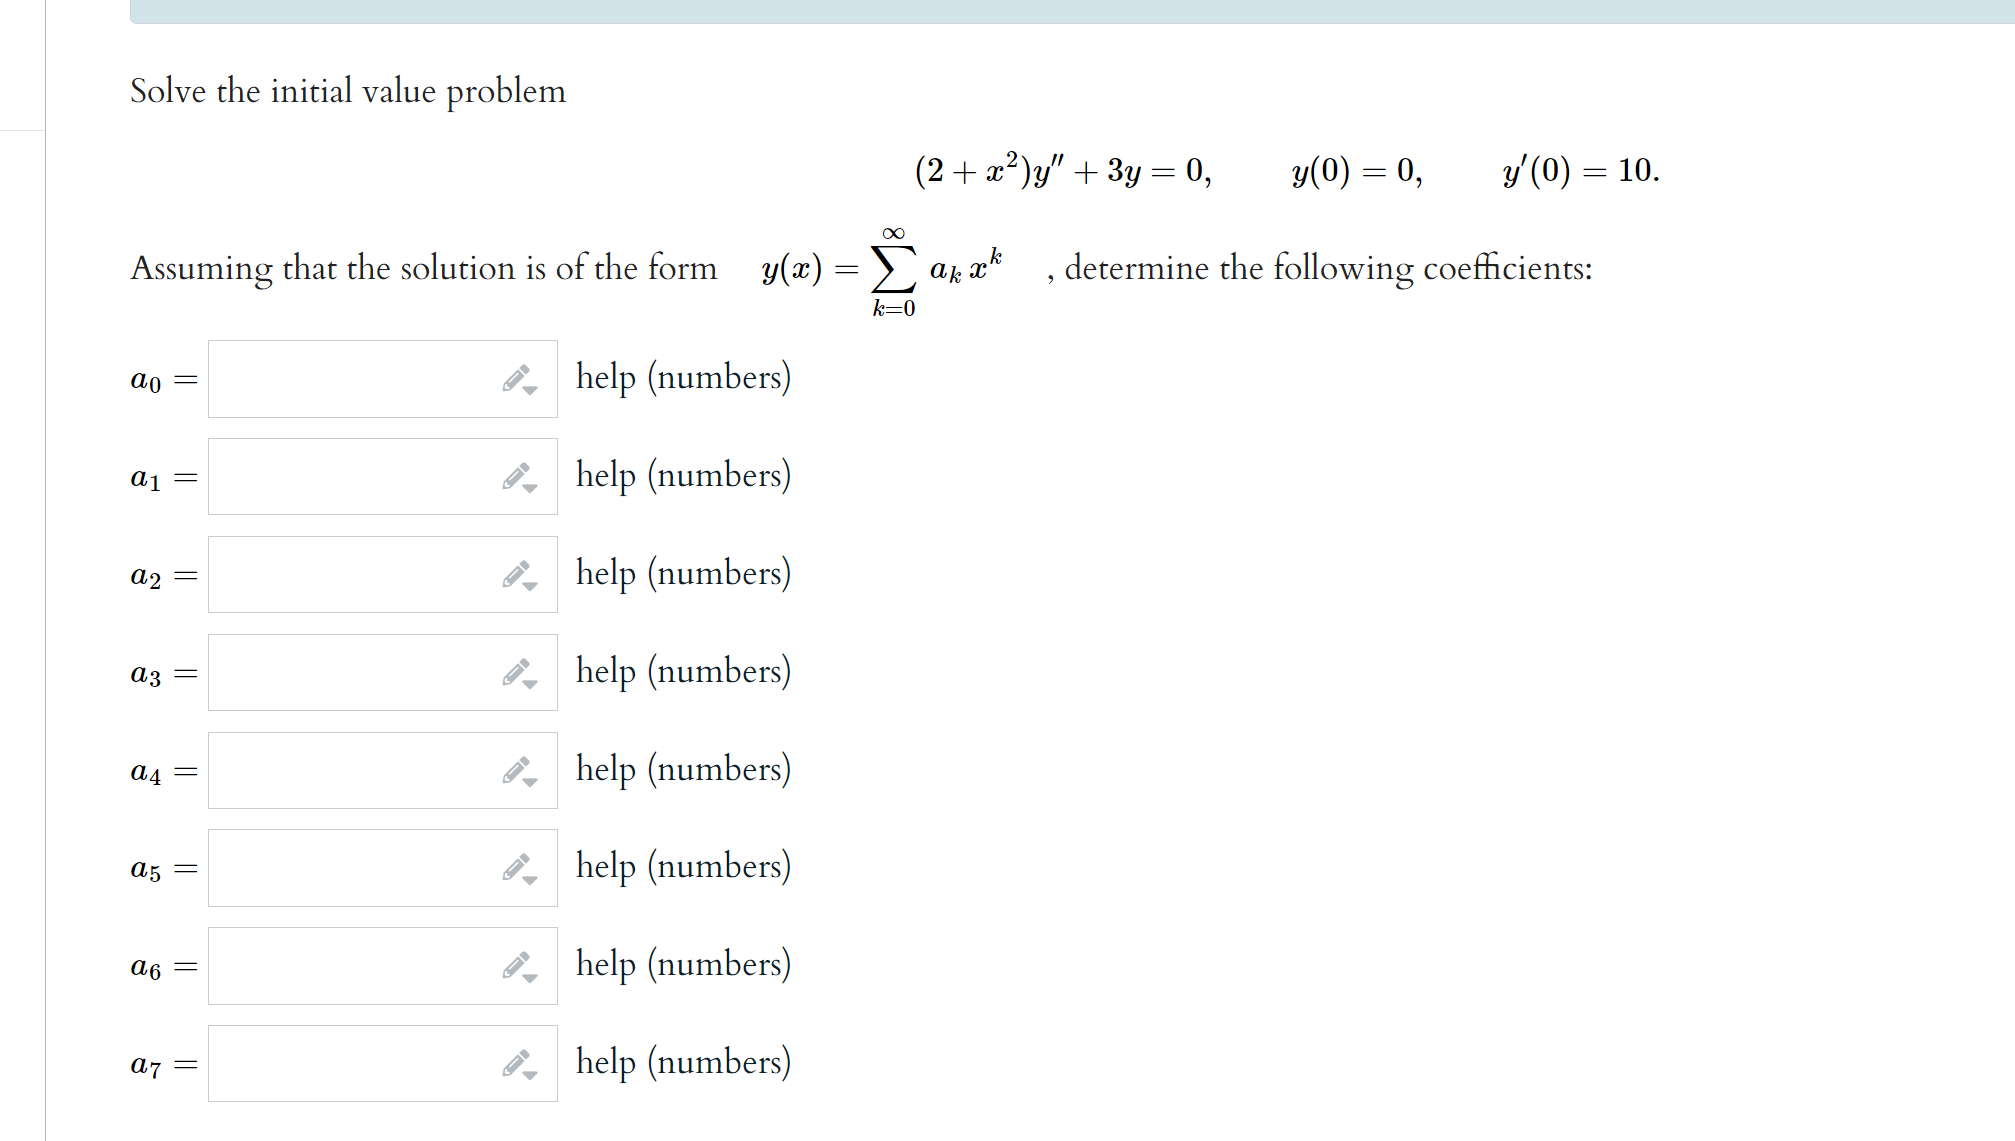The height and width of the screenshot is (1141, 2015).
Task: Expand the chevron beside the a0 pencil icon
Action: click(x=531, y=388)
